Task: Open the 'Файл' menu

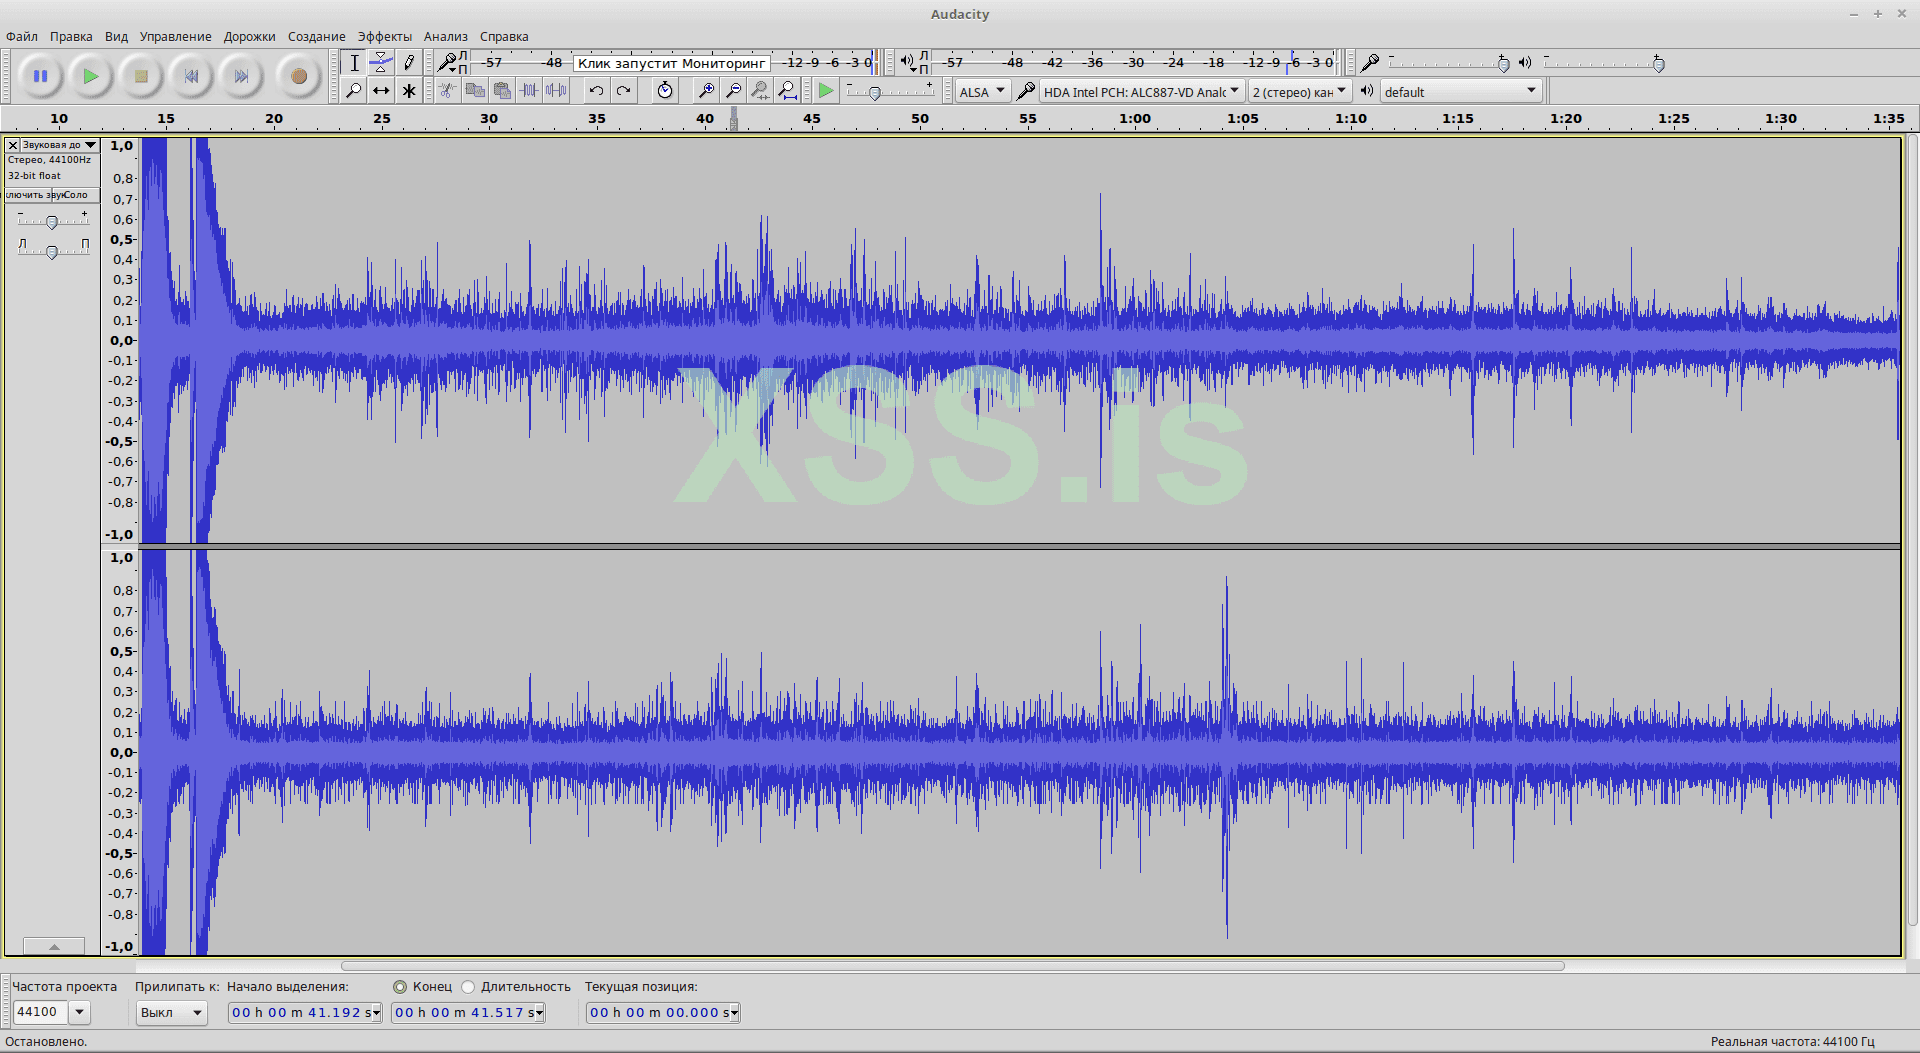Action: (22, 37)
